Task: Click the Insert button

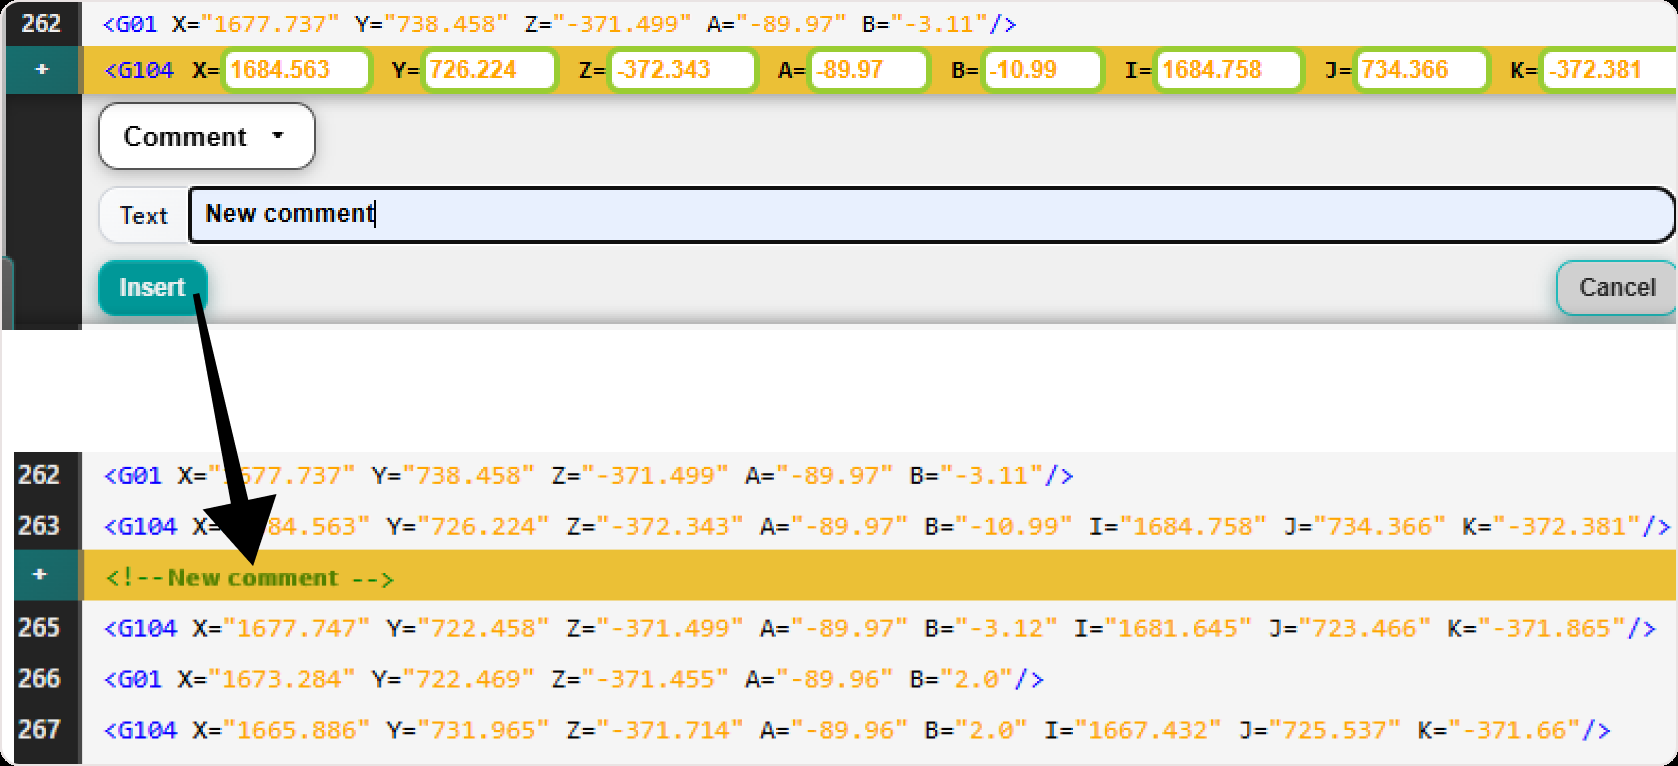Action: 152,288
